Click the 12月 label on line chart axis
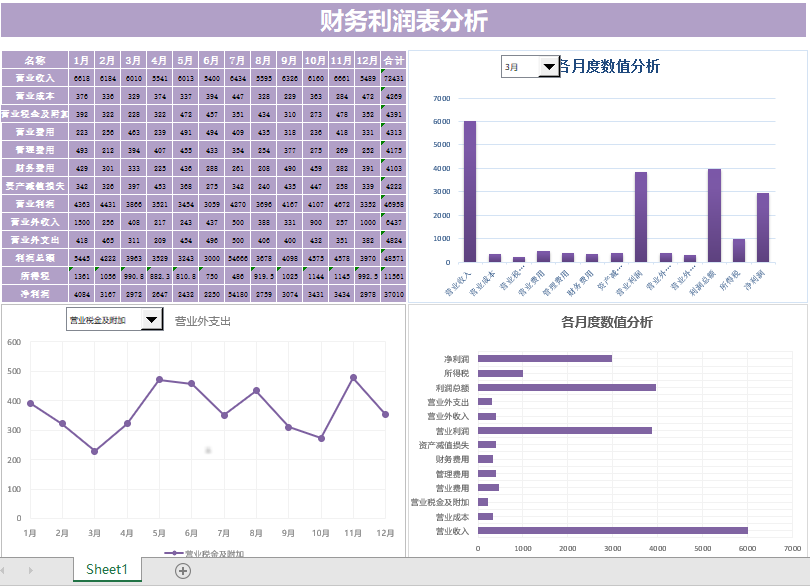Viewport: 810px width, 586px height. tap(385, 533)
